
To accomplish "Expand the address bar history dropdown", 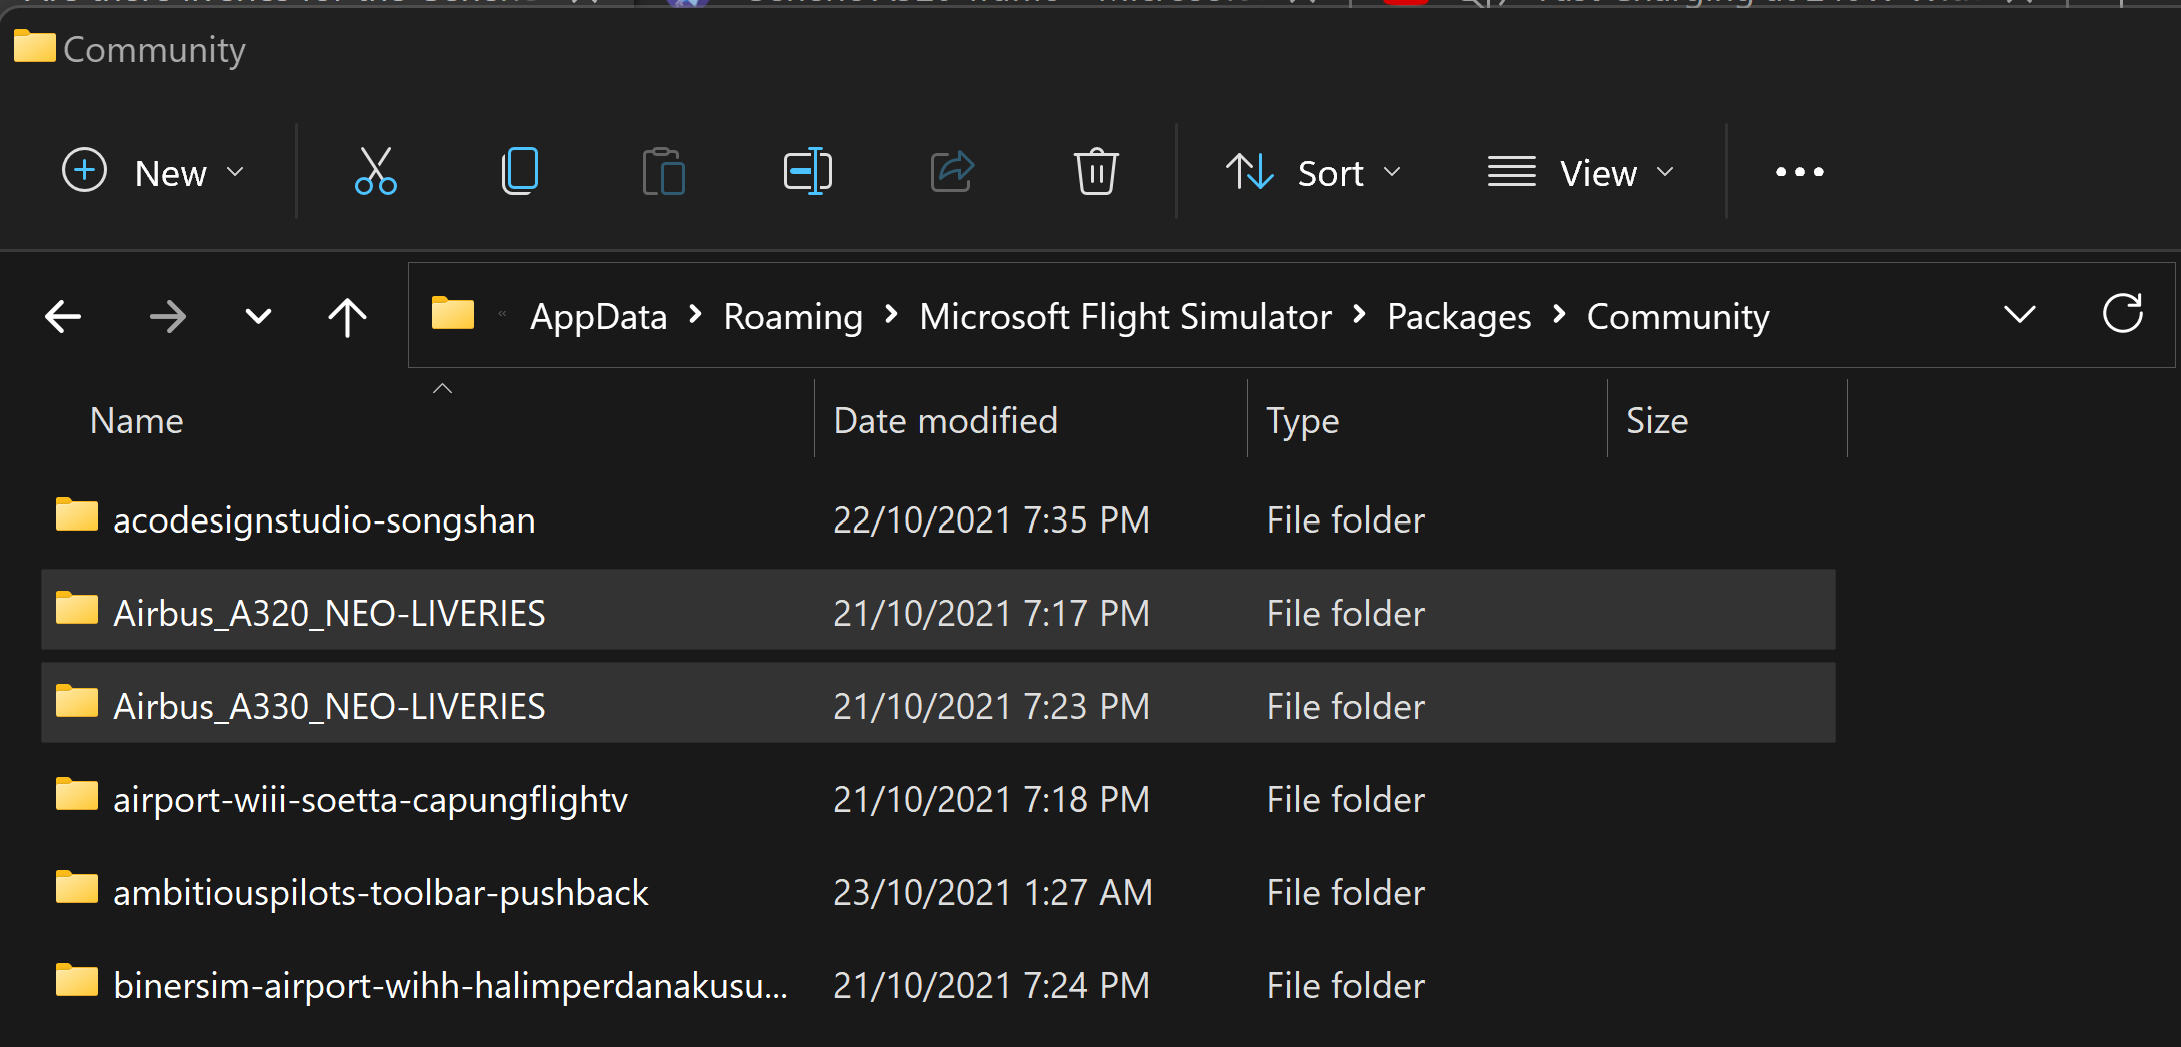I will pos(2019,315).
